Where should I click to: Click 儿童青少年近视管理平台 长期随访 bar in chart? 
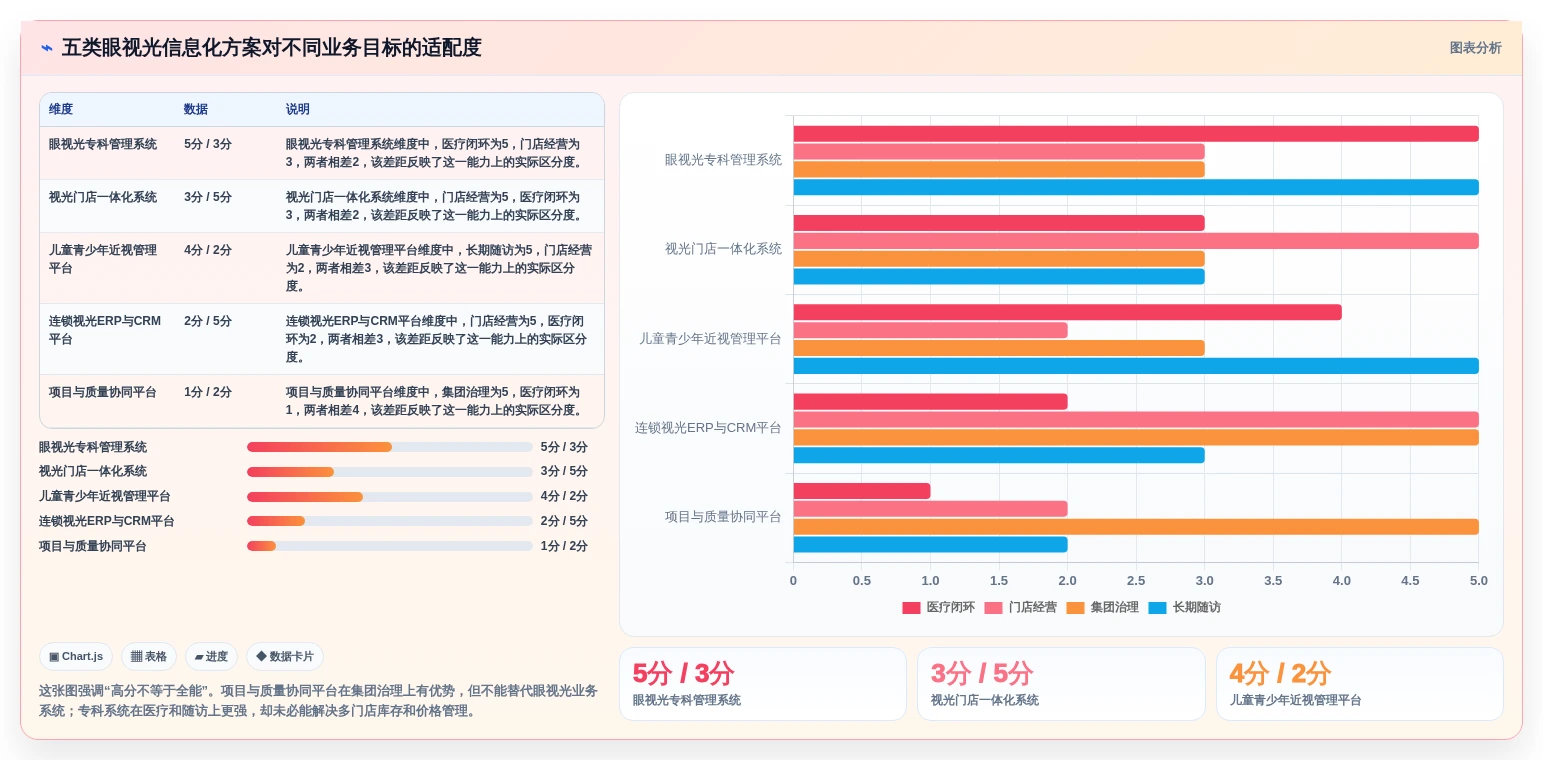1136,366
